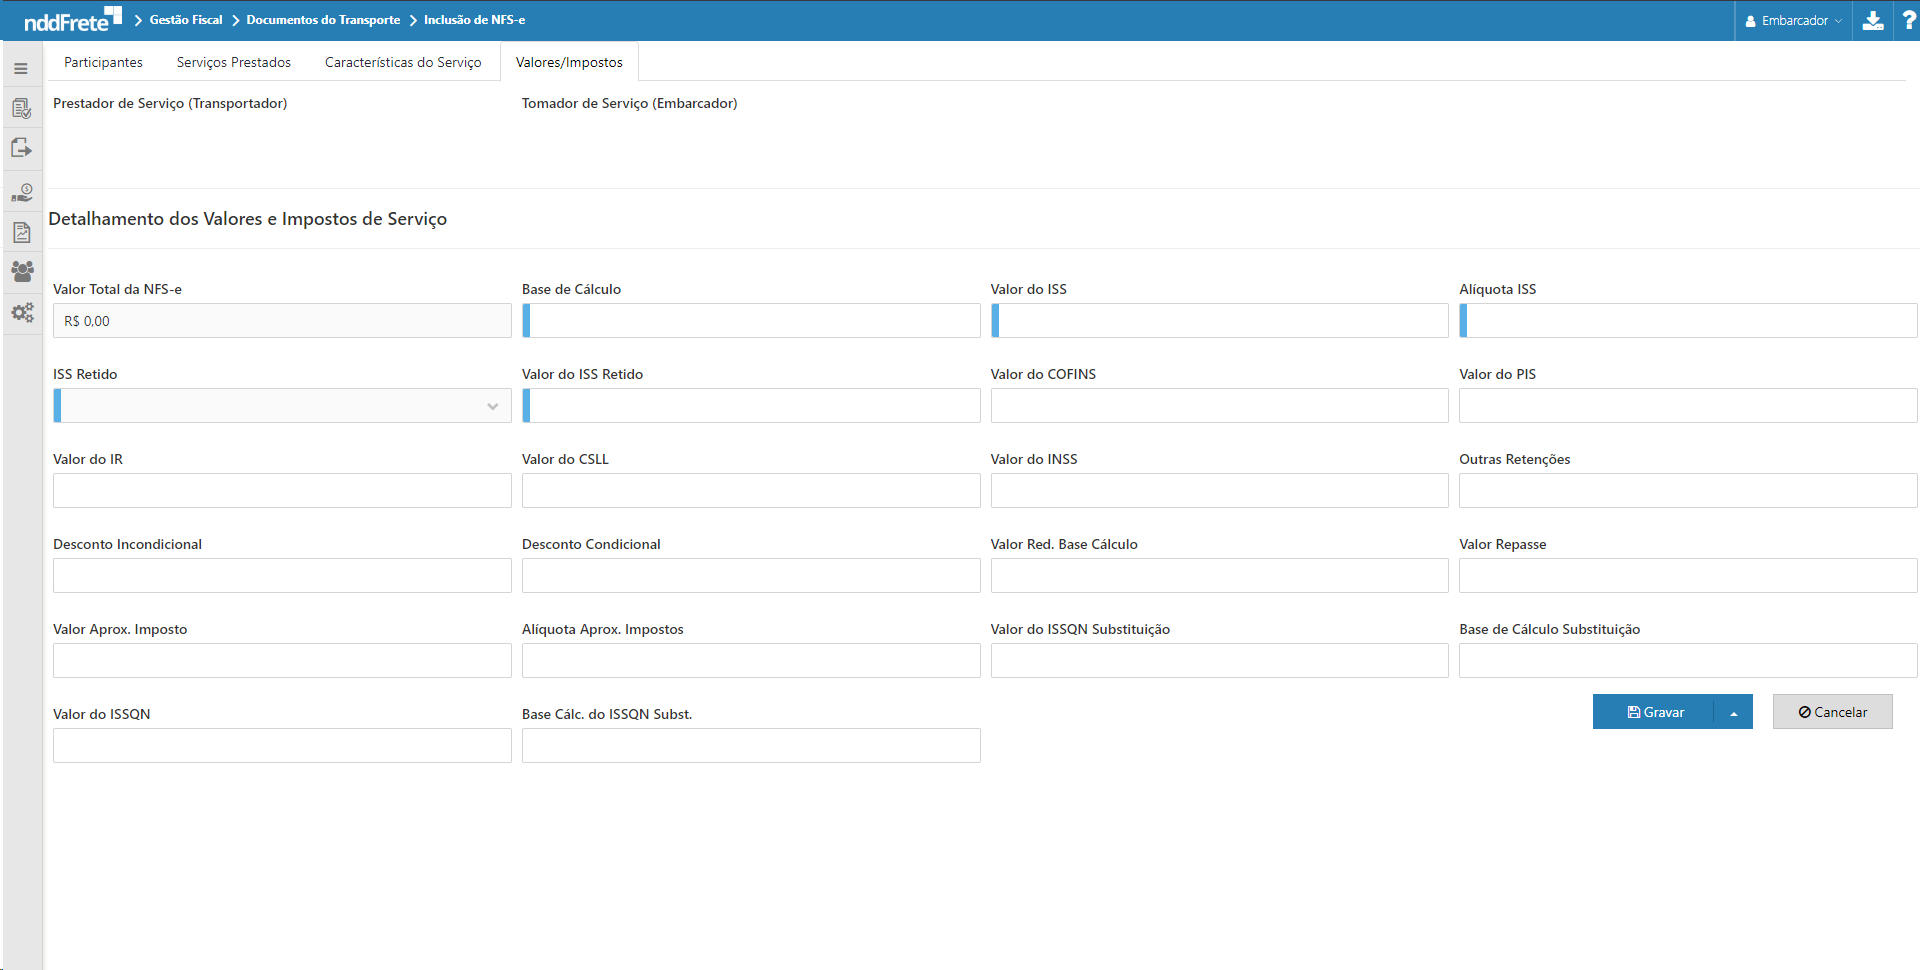Open the report chart sidebar icon
The image size is (1920, 970).
click(x=21, y=232)
